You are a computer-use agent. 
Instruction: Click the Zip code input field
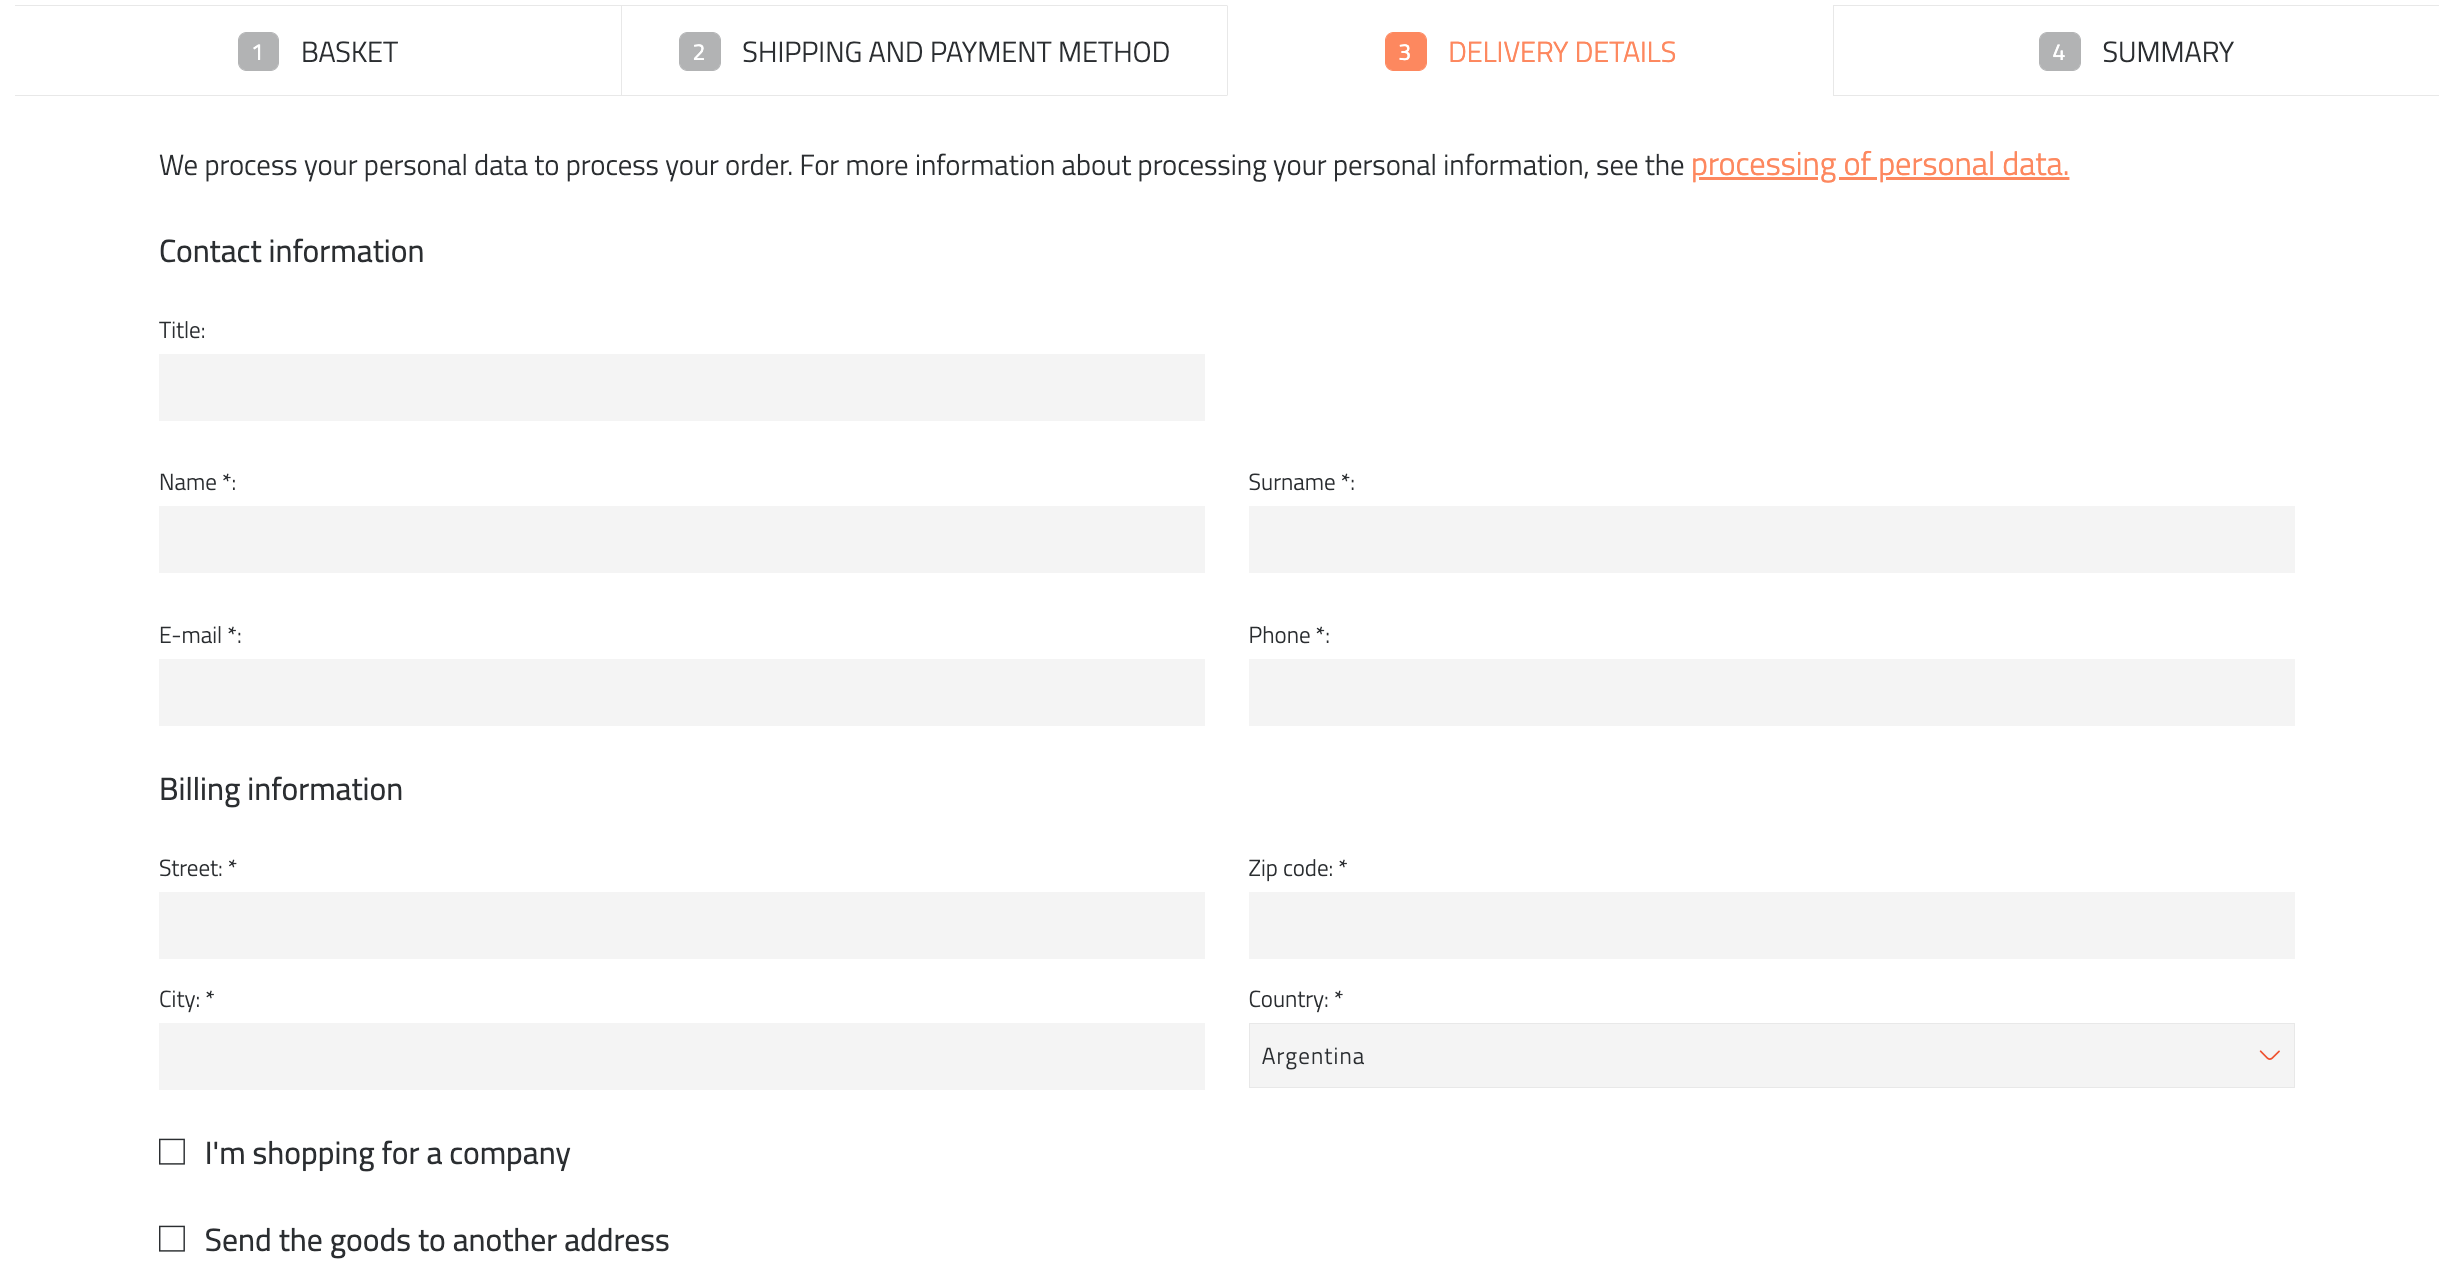pos(1770,926)
